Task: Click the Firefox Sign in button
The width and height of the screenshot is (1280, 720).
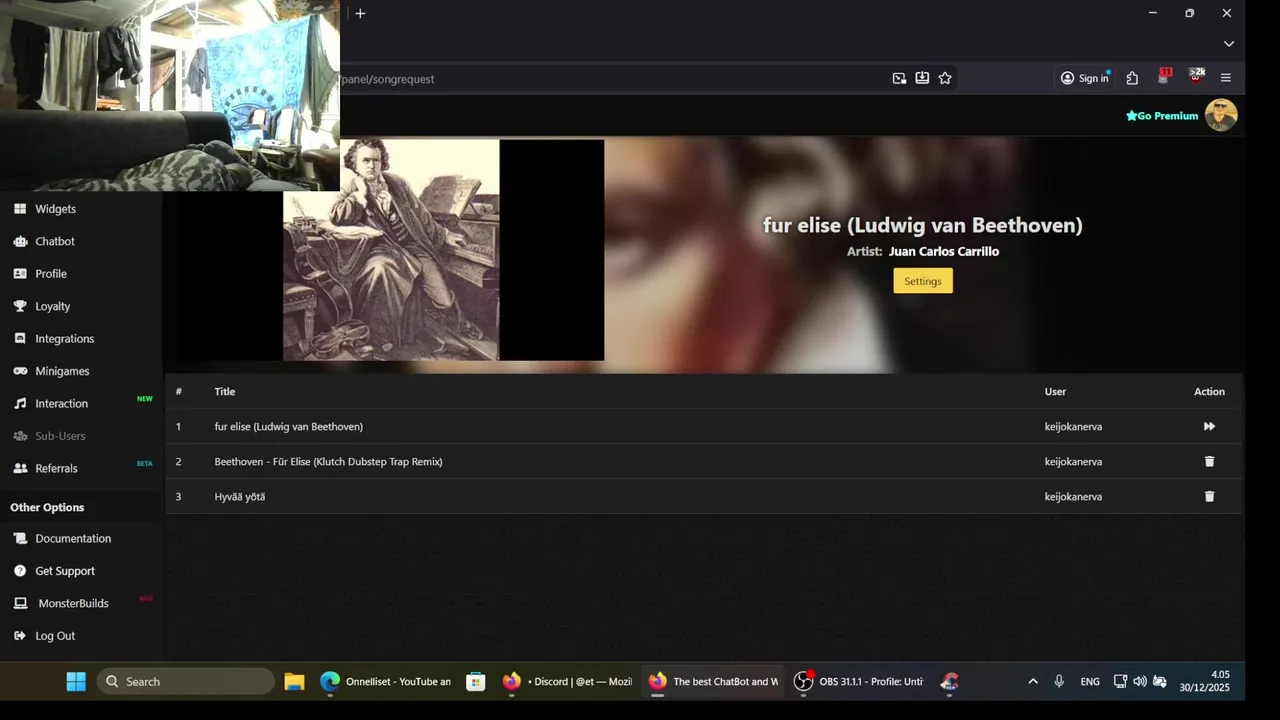Action: [1085, 78]
